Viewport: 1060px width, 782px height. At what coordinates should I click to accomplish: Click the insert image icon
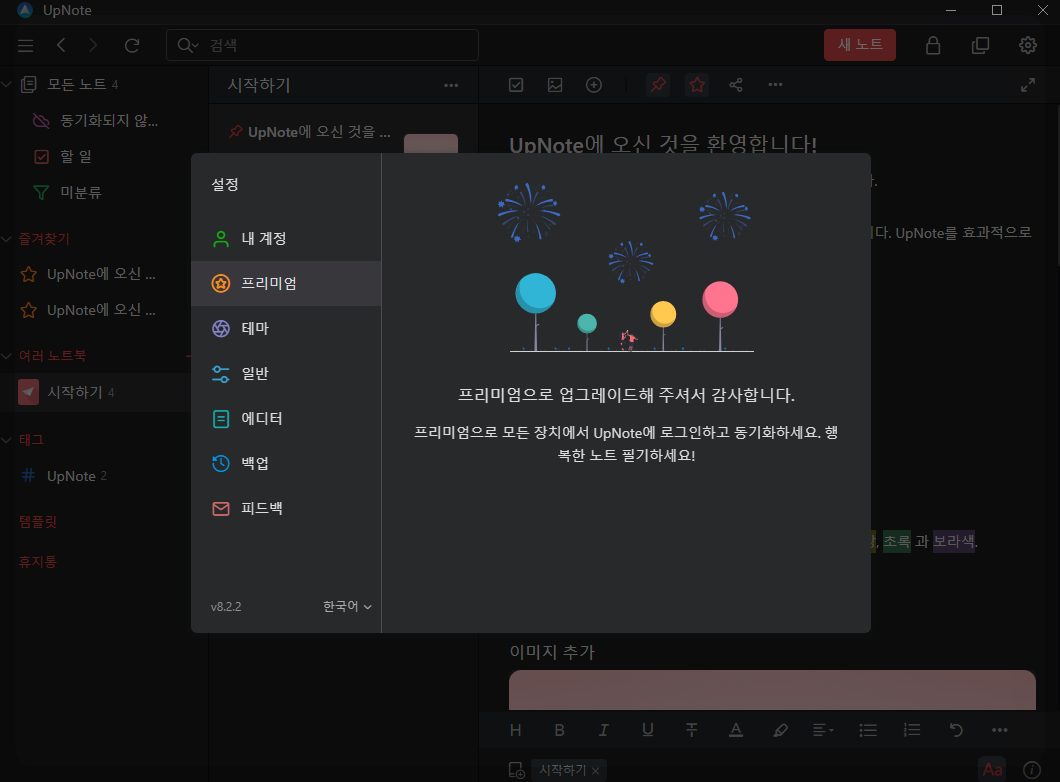tap(555, 84)
